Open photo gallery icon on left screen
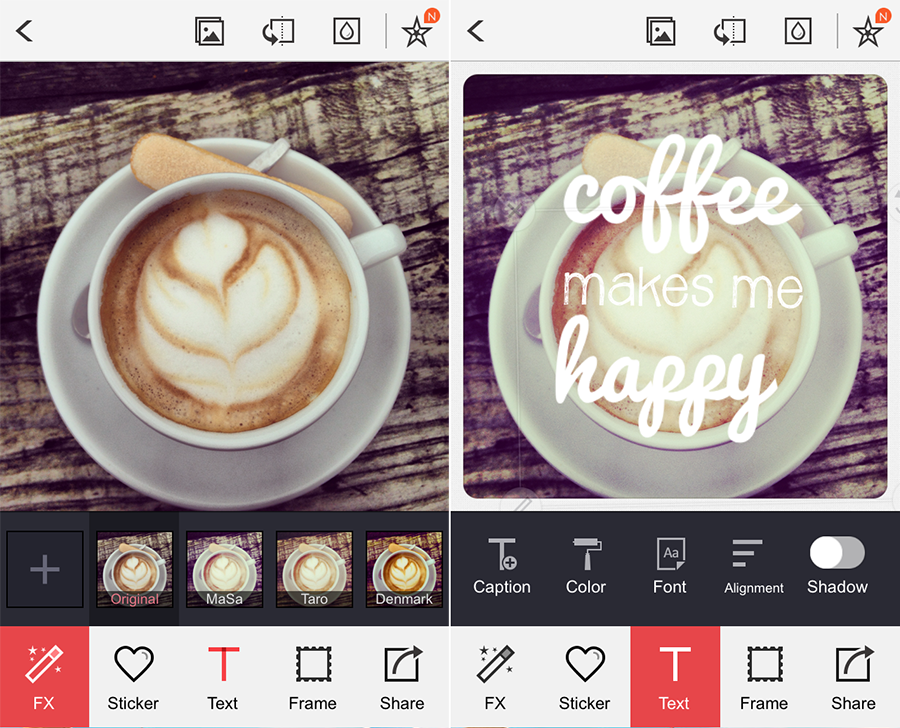Viewport: 900px width, 728px height. [209, 31]
